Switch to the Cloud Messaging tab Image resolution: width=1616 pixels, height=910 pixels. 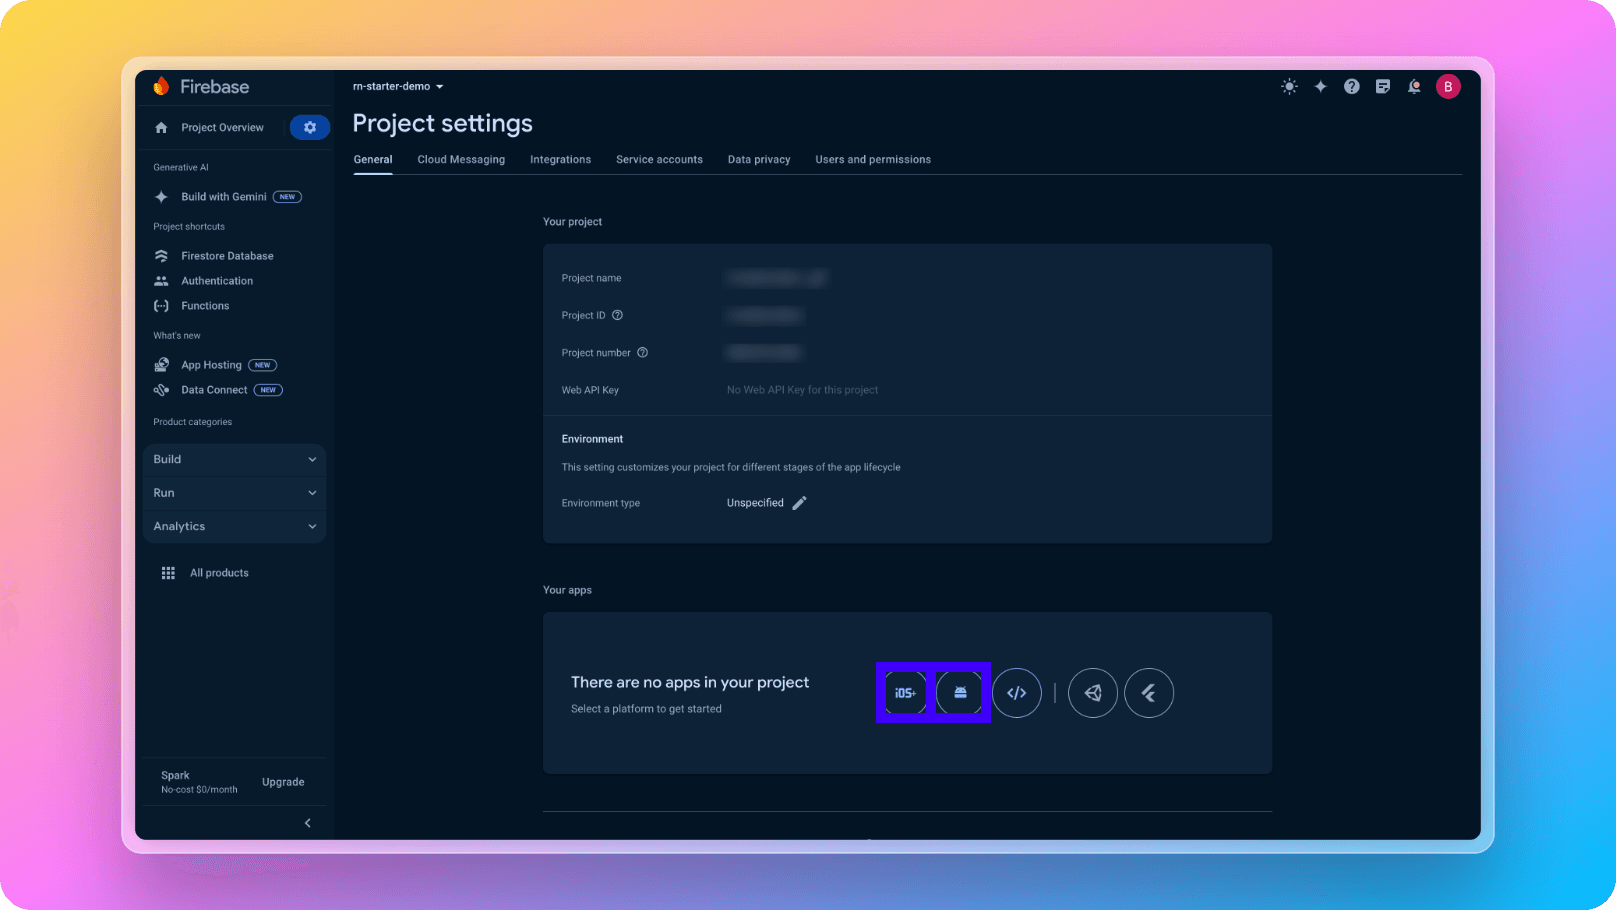[461, 160]
